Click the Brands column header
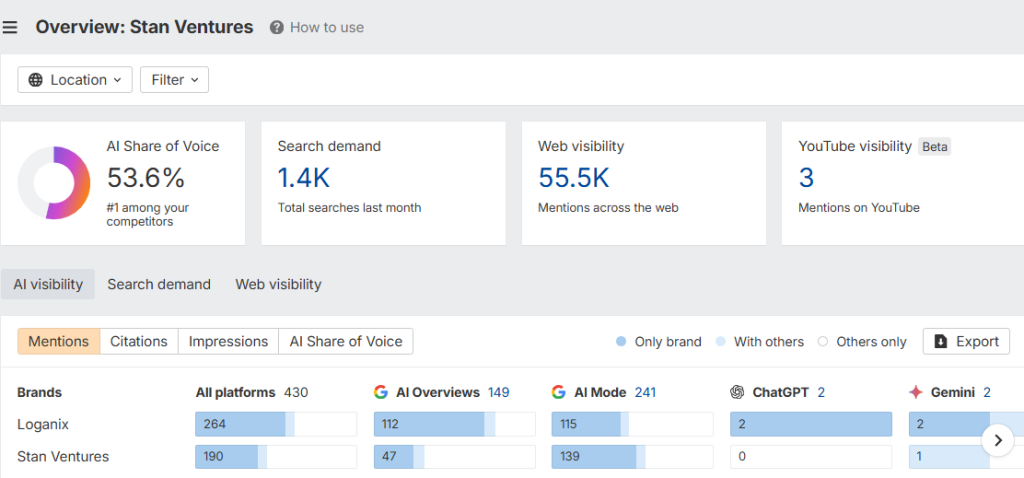Screen dimensions: 1024x478 tap(40, 392)
